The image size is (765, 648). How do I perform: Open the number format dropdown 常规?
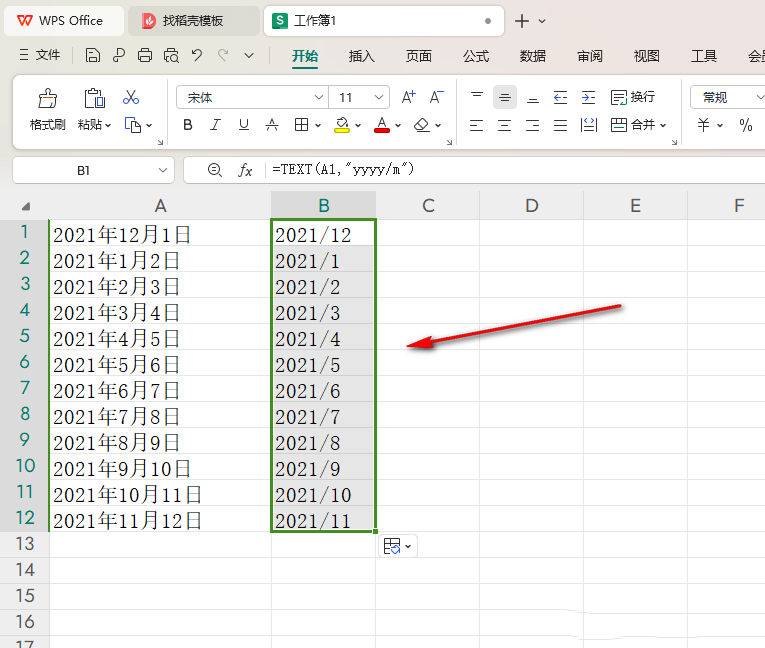tap(760, 98)
